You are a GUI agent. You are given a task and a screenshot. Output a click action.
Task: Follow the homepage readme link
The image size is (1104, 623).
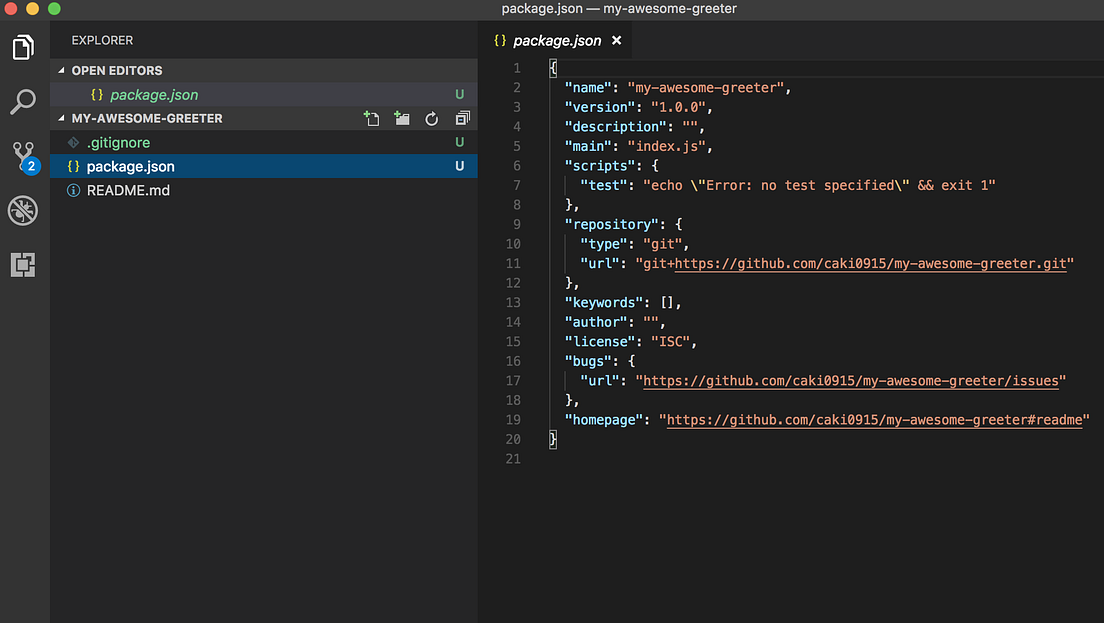[x=876, y=419]
